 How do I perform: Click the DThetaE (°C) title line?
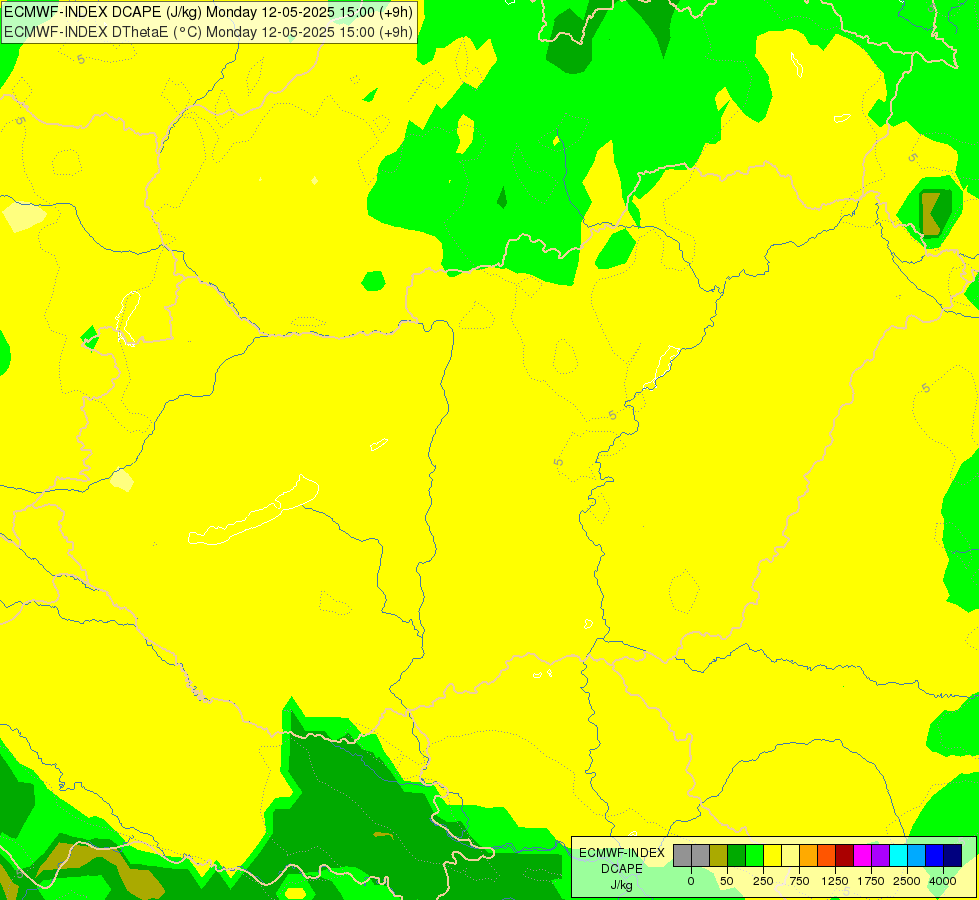[208, 32]
